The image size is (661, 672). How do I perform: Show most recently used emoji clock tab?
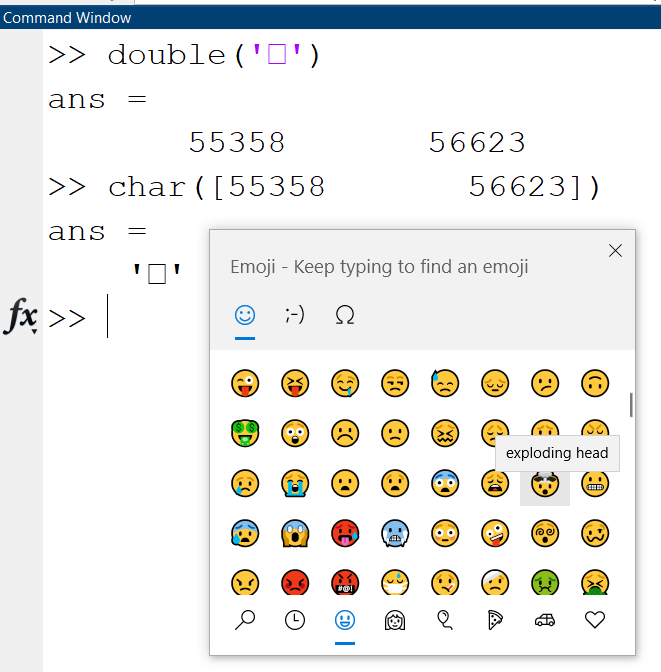(295, 621)
